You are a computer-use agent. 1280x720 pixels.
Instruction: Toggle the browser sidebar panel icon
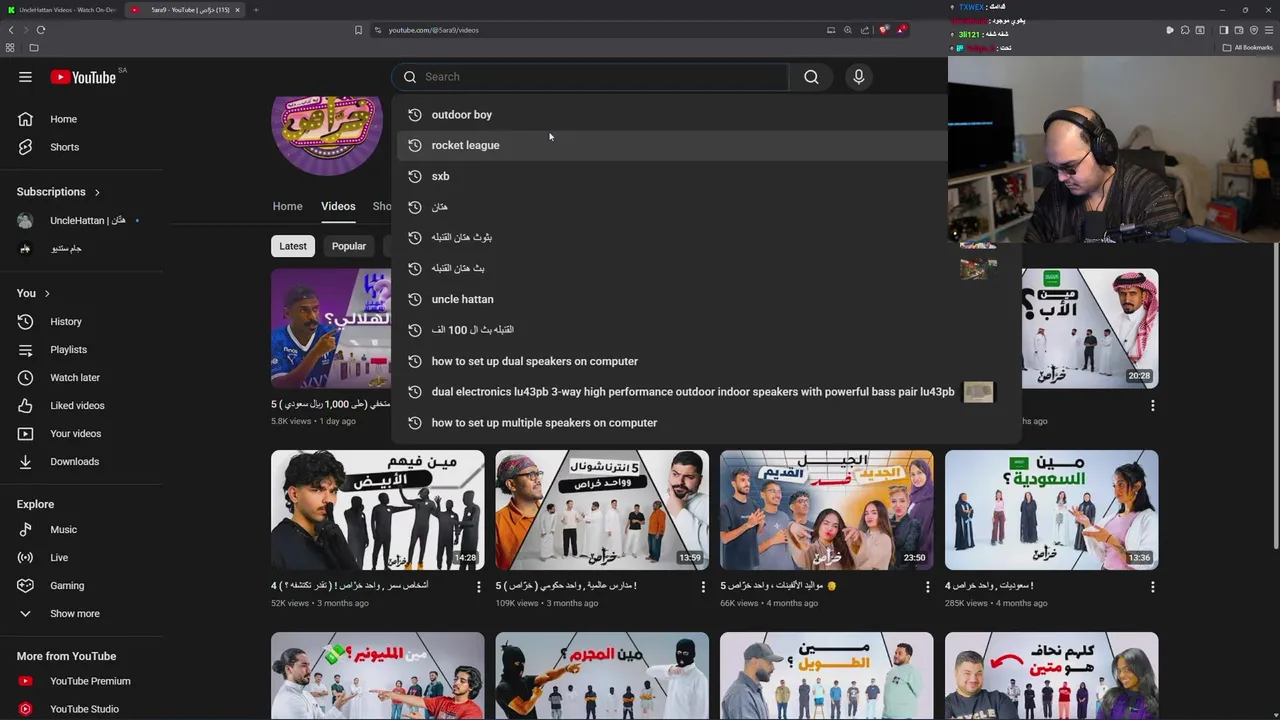[1223, 30]
